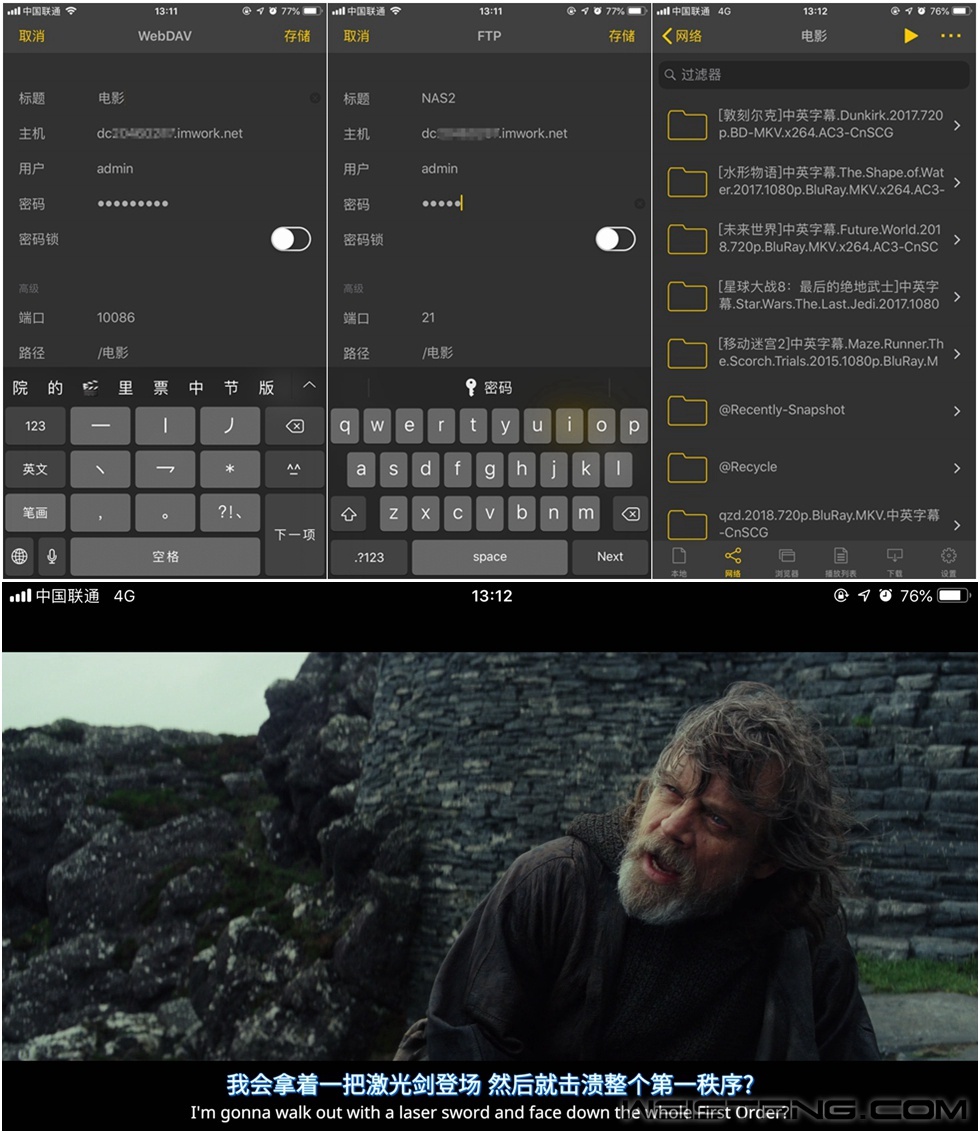Cancel the WebDAV form with 取消
980x1133 pixels.
pyautogui.click(x=32, y=36)
